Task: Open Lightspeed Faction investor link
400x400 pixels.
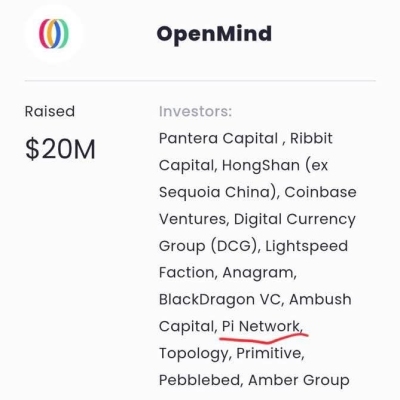Action: point(307,246)
